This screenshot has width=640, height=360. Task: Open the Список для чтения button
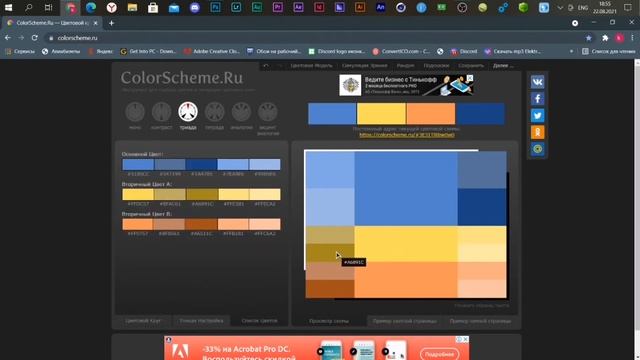[x=609, y=51]
